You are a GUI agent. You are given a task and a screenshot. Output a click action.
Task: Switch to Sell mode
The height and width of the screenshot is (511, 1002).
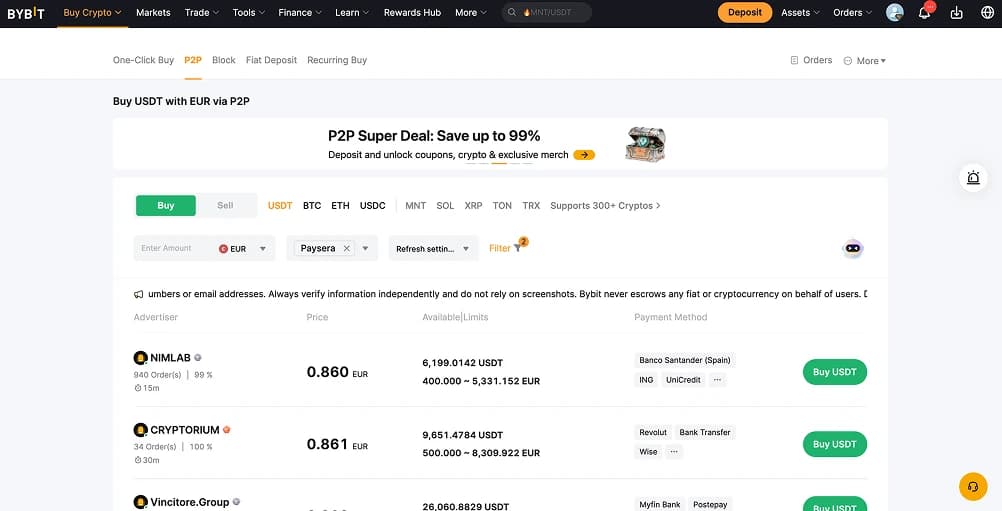tap(225, 206)
